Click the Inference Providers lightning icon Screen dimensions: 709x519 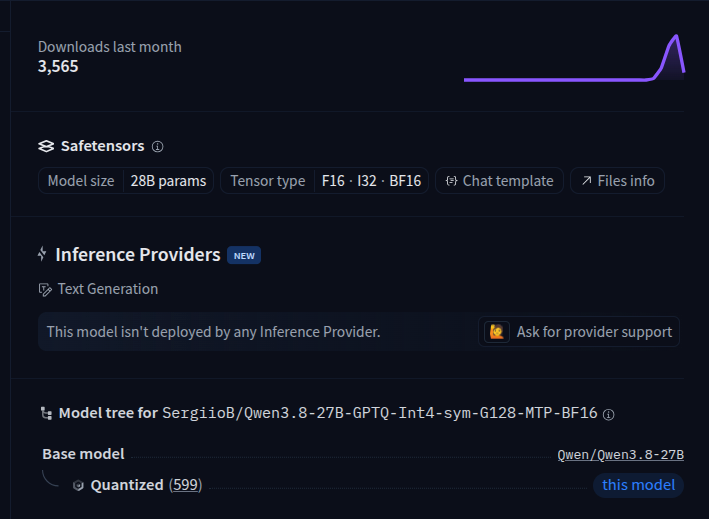pos(42,254)
